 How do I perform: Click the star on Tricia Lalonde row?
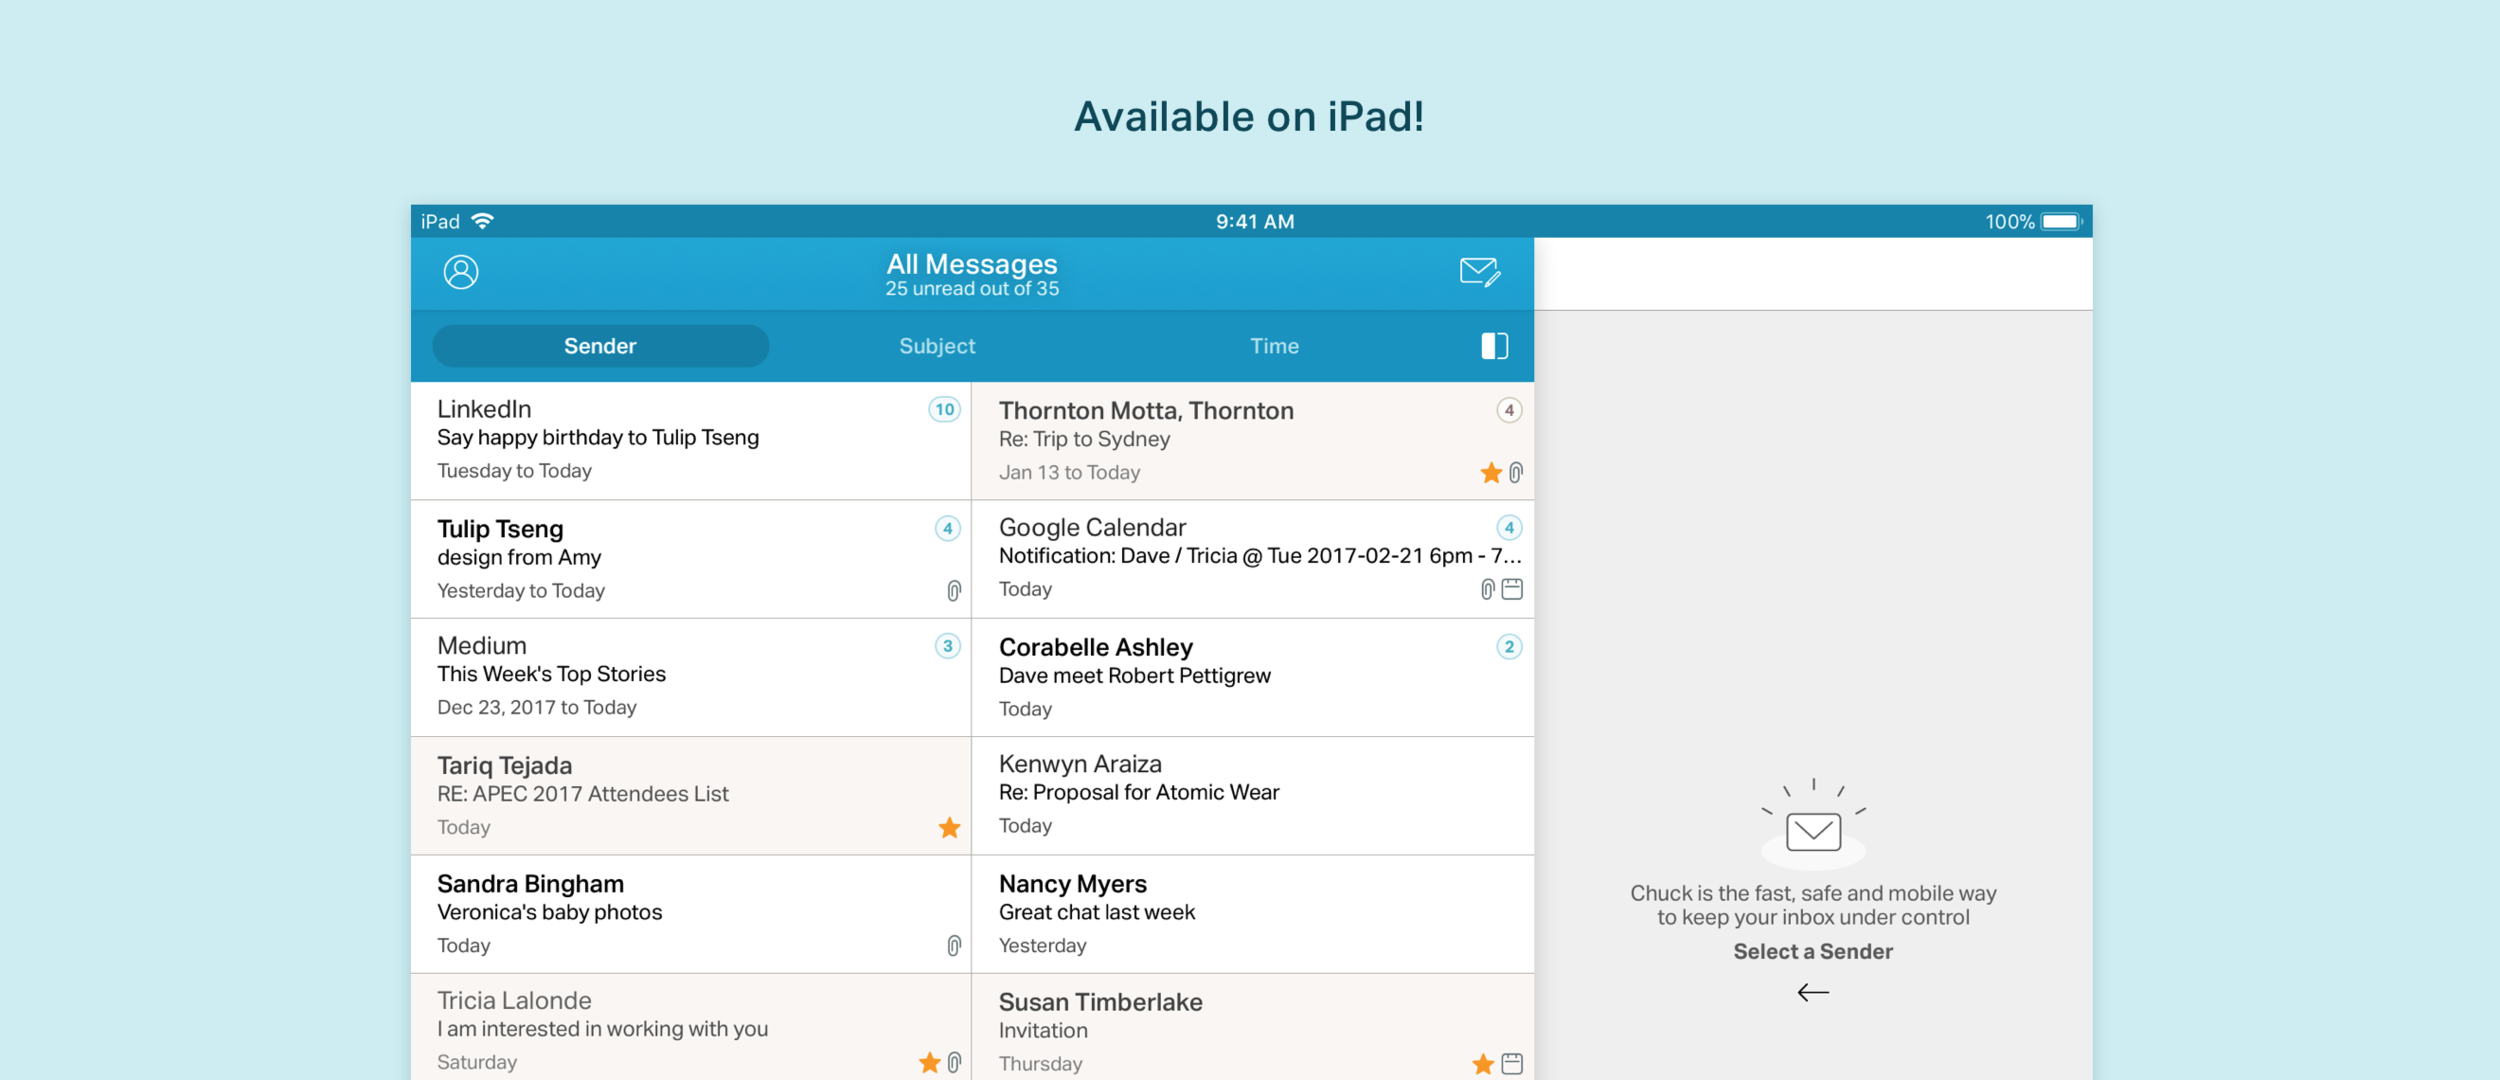(929, 1062)
